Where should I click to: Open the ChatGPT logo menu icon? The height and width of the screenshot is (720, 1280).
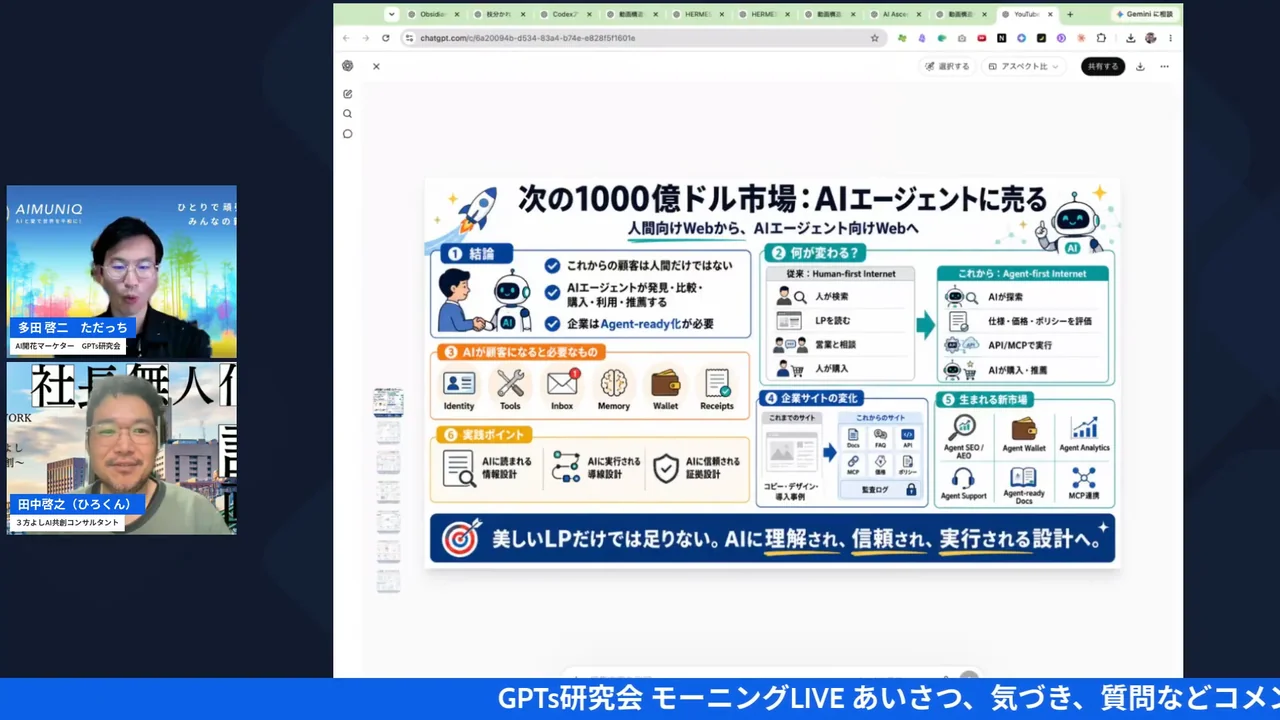347,66
